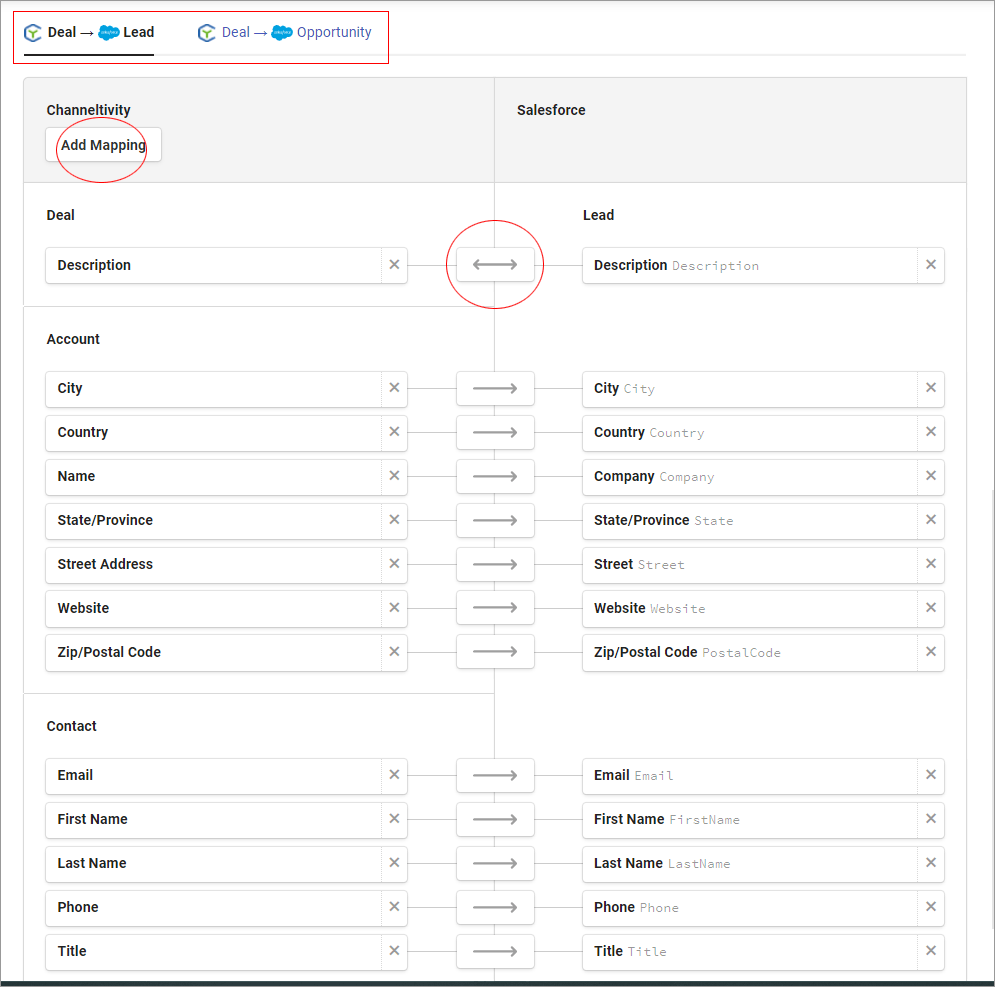Clear Channeltivity Website field X icon
Viewport: 995px width, 987px height.
(x=394, y=607)
